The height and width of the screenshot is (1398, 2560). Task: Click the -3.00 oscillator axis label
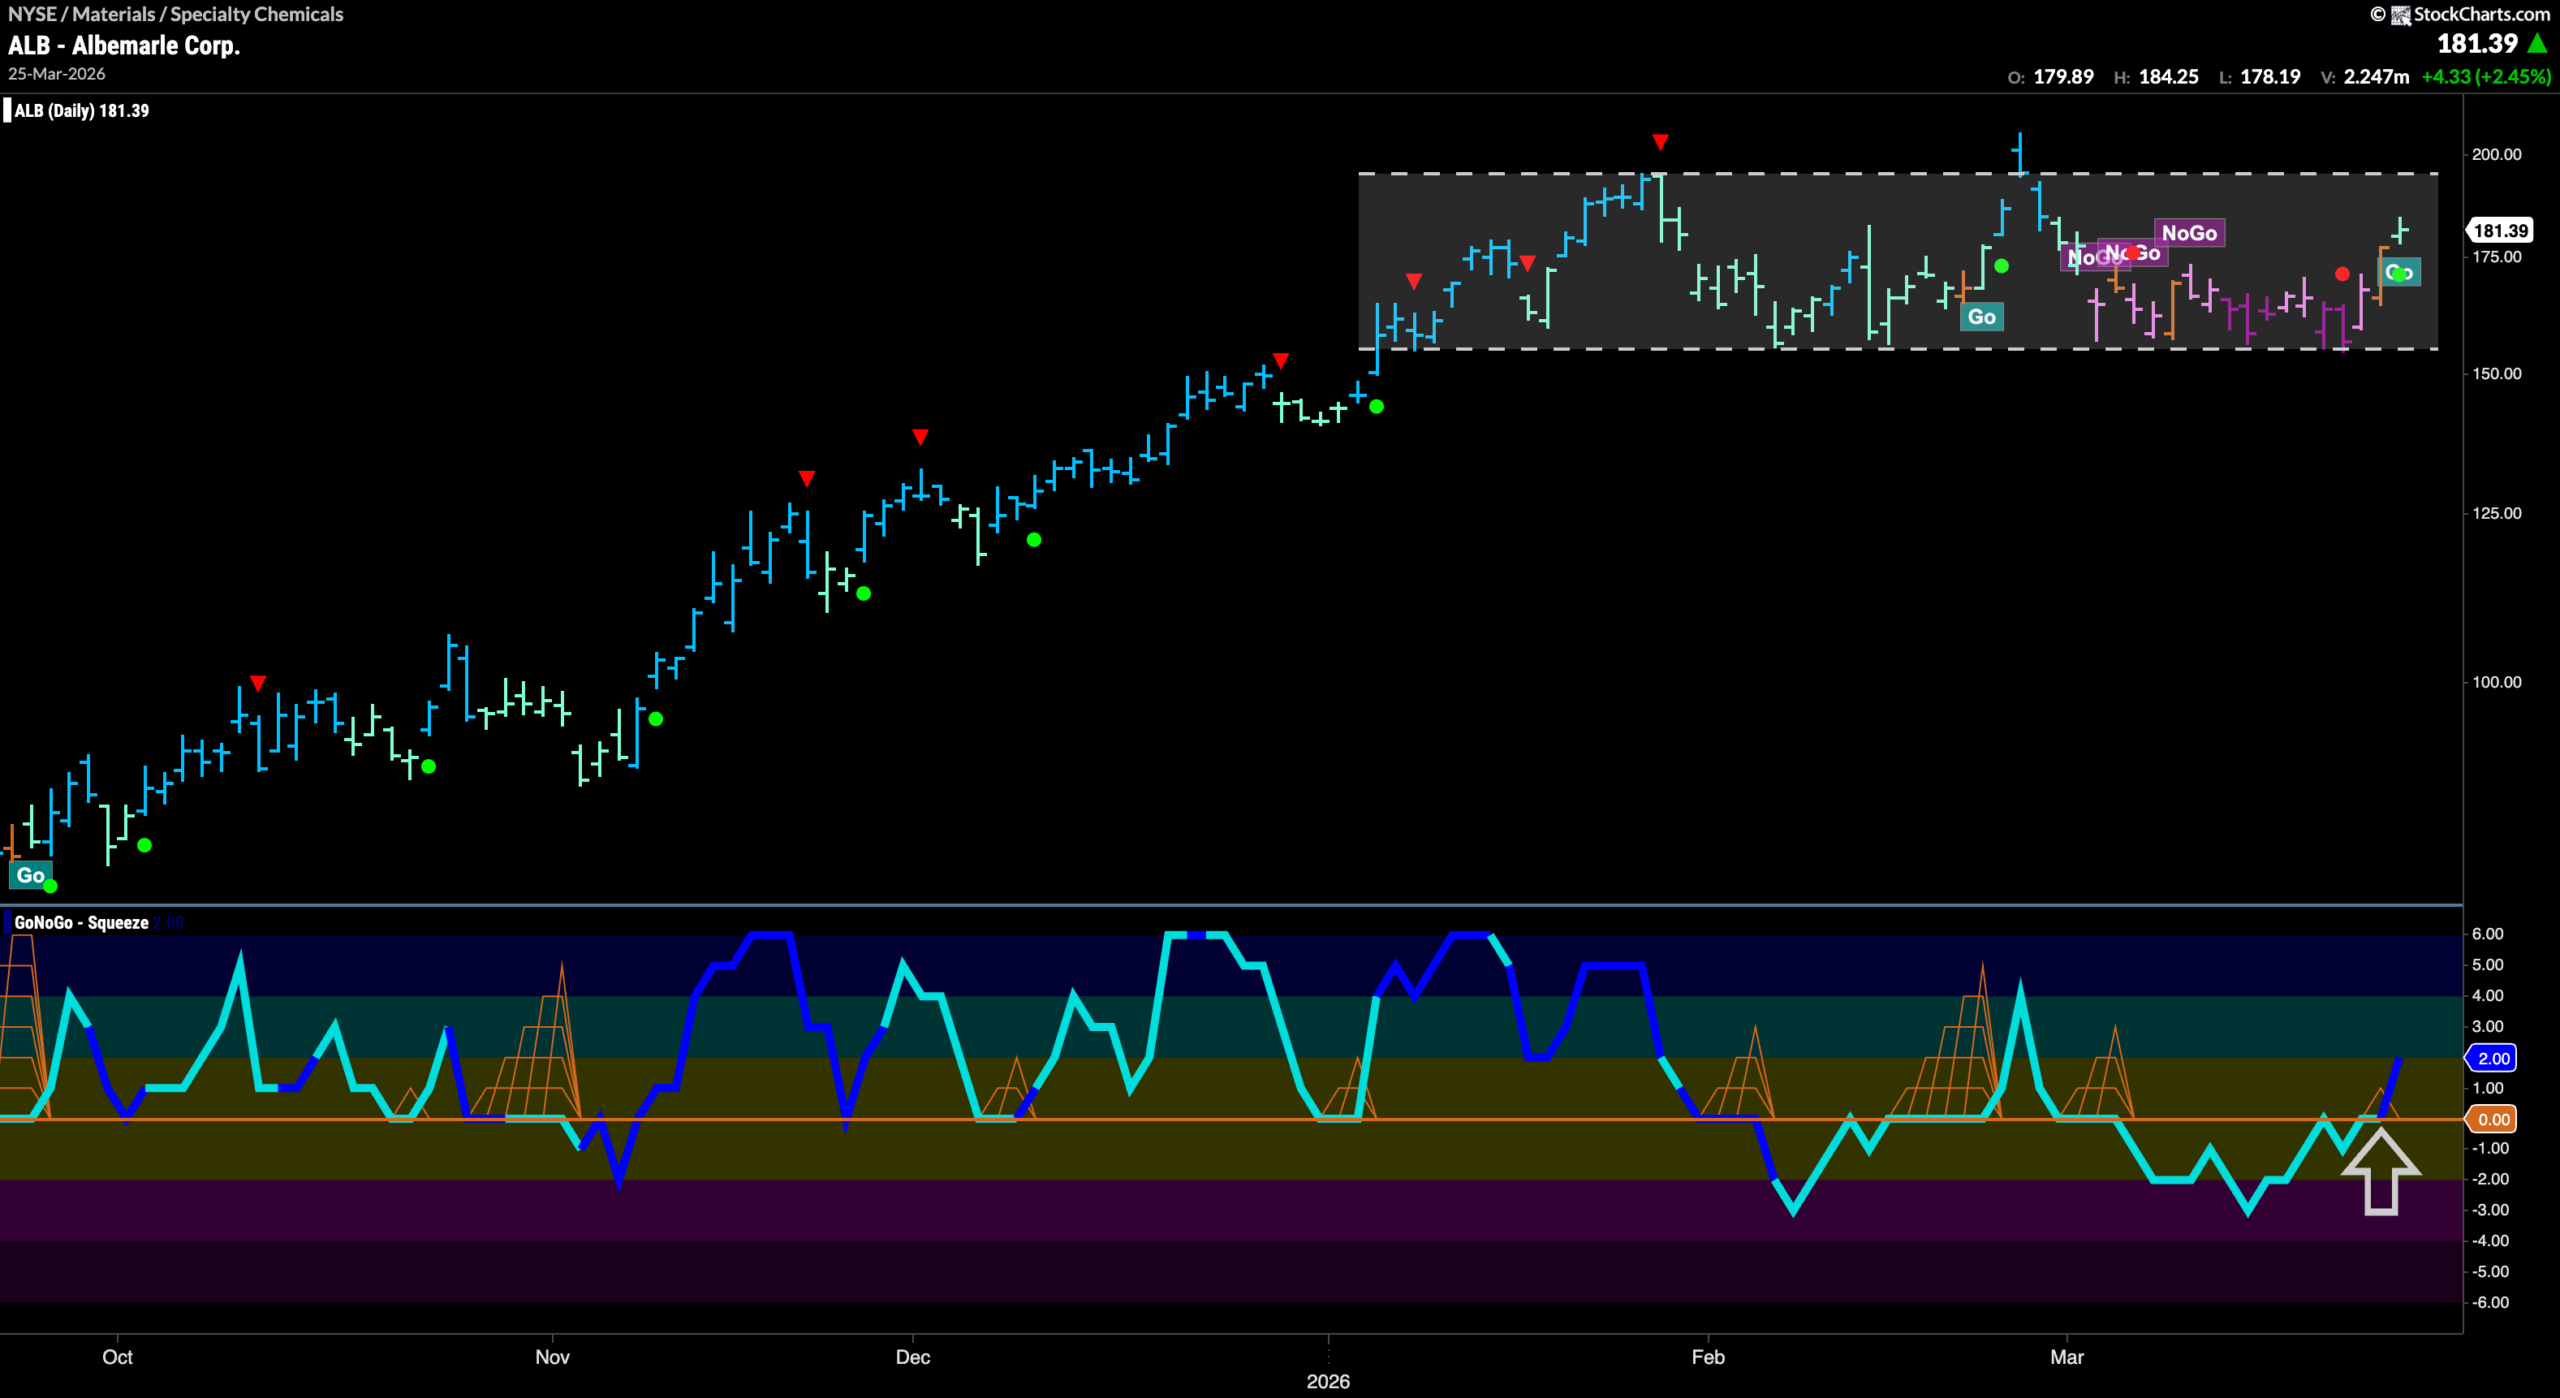2489,1210
